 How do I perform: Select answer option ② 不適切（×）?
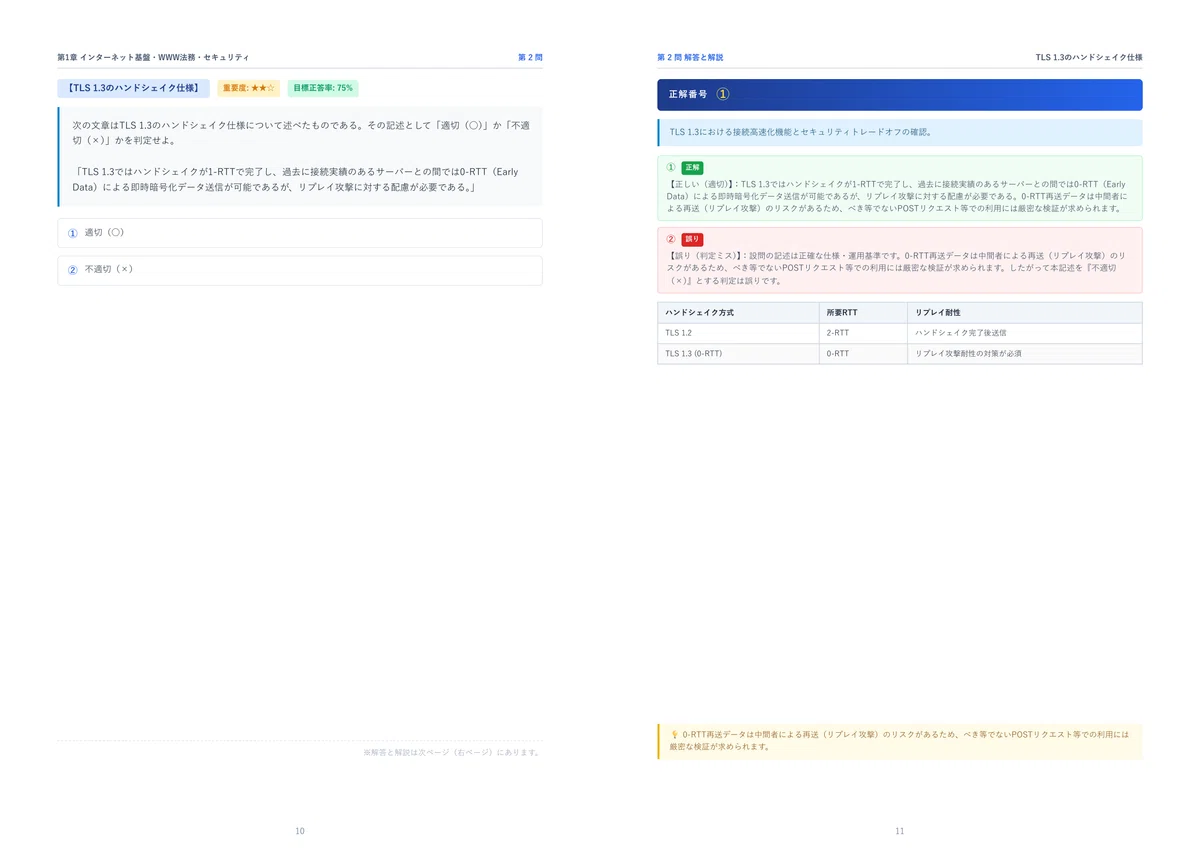coord(300,270)
